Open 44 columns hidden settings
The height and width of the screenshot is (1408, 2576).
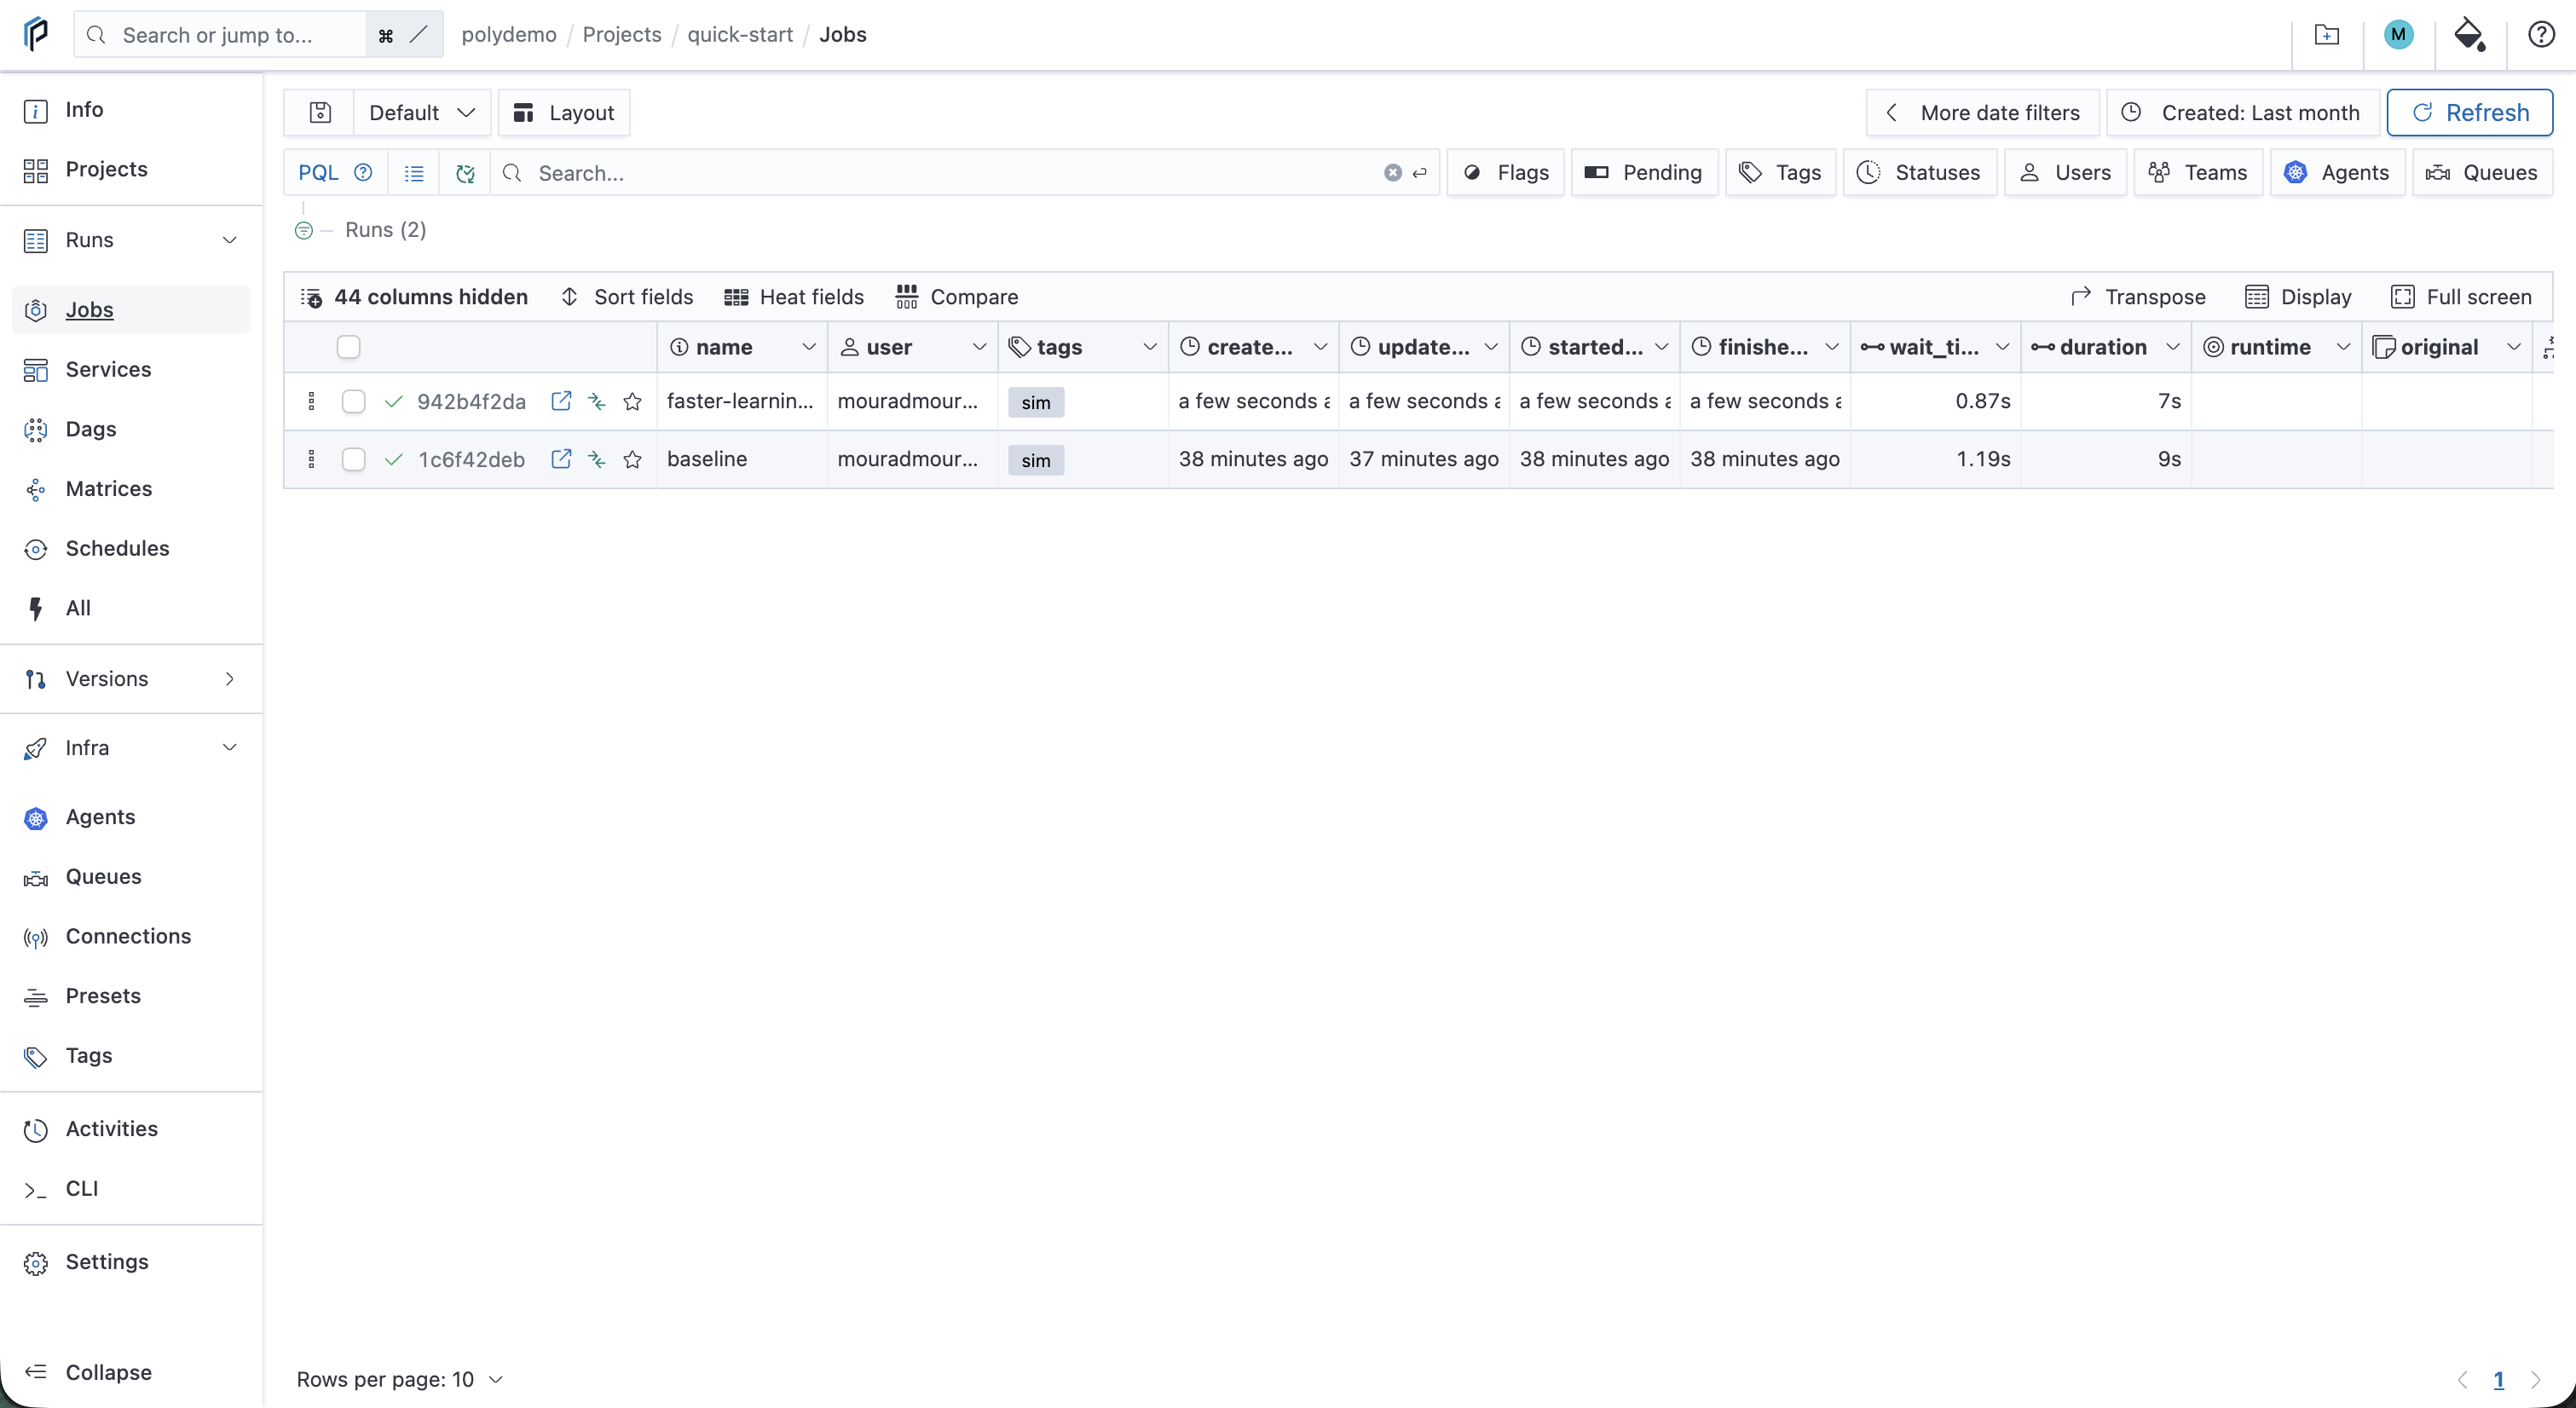(x=414, y=297)
